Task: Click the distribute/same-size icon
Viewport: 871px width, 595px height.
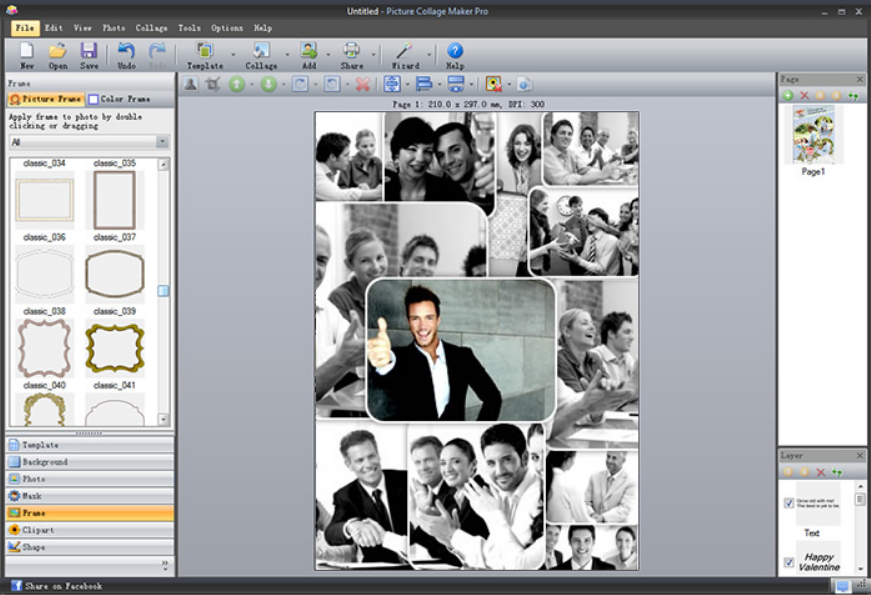Action: pos(455,84)
